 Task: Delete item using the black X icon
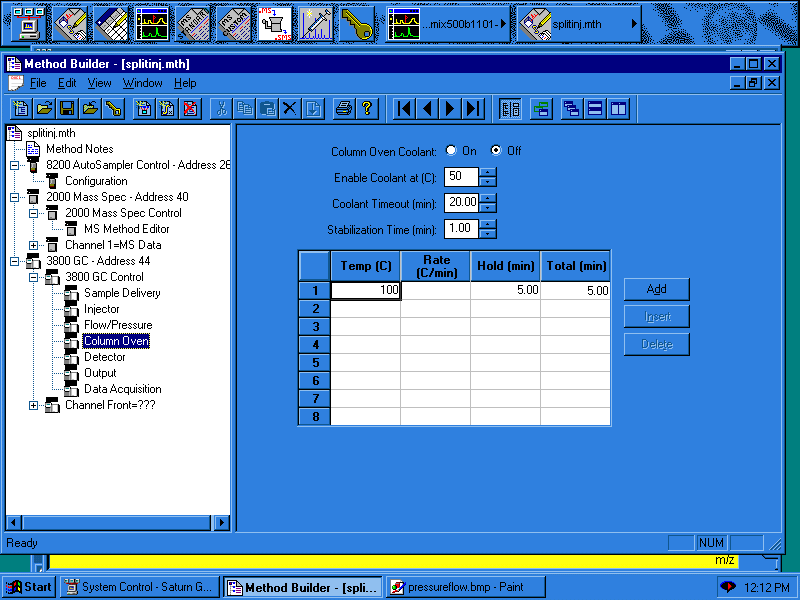point(289,109)
